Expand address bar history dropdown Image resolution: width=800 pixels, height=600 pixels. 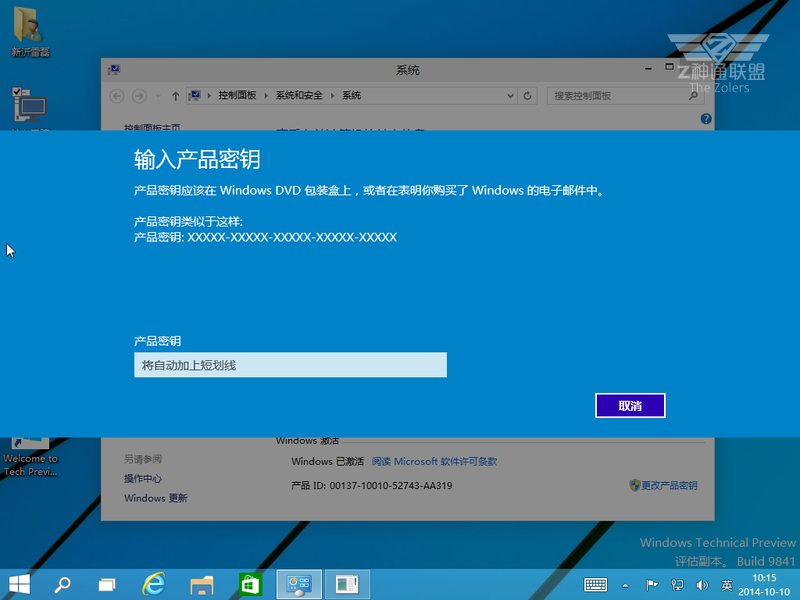point(510,96)
